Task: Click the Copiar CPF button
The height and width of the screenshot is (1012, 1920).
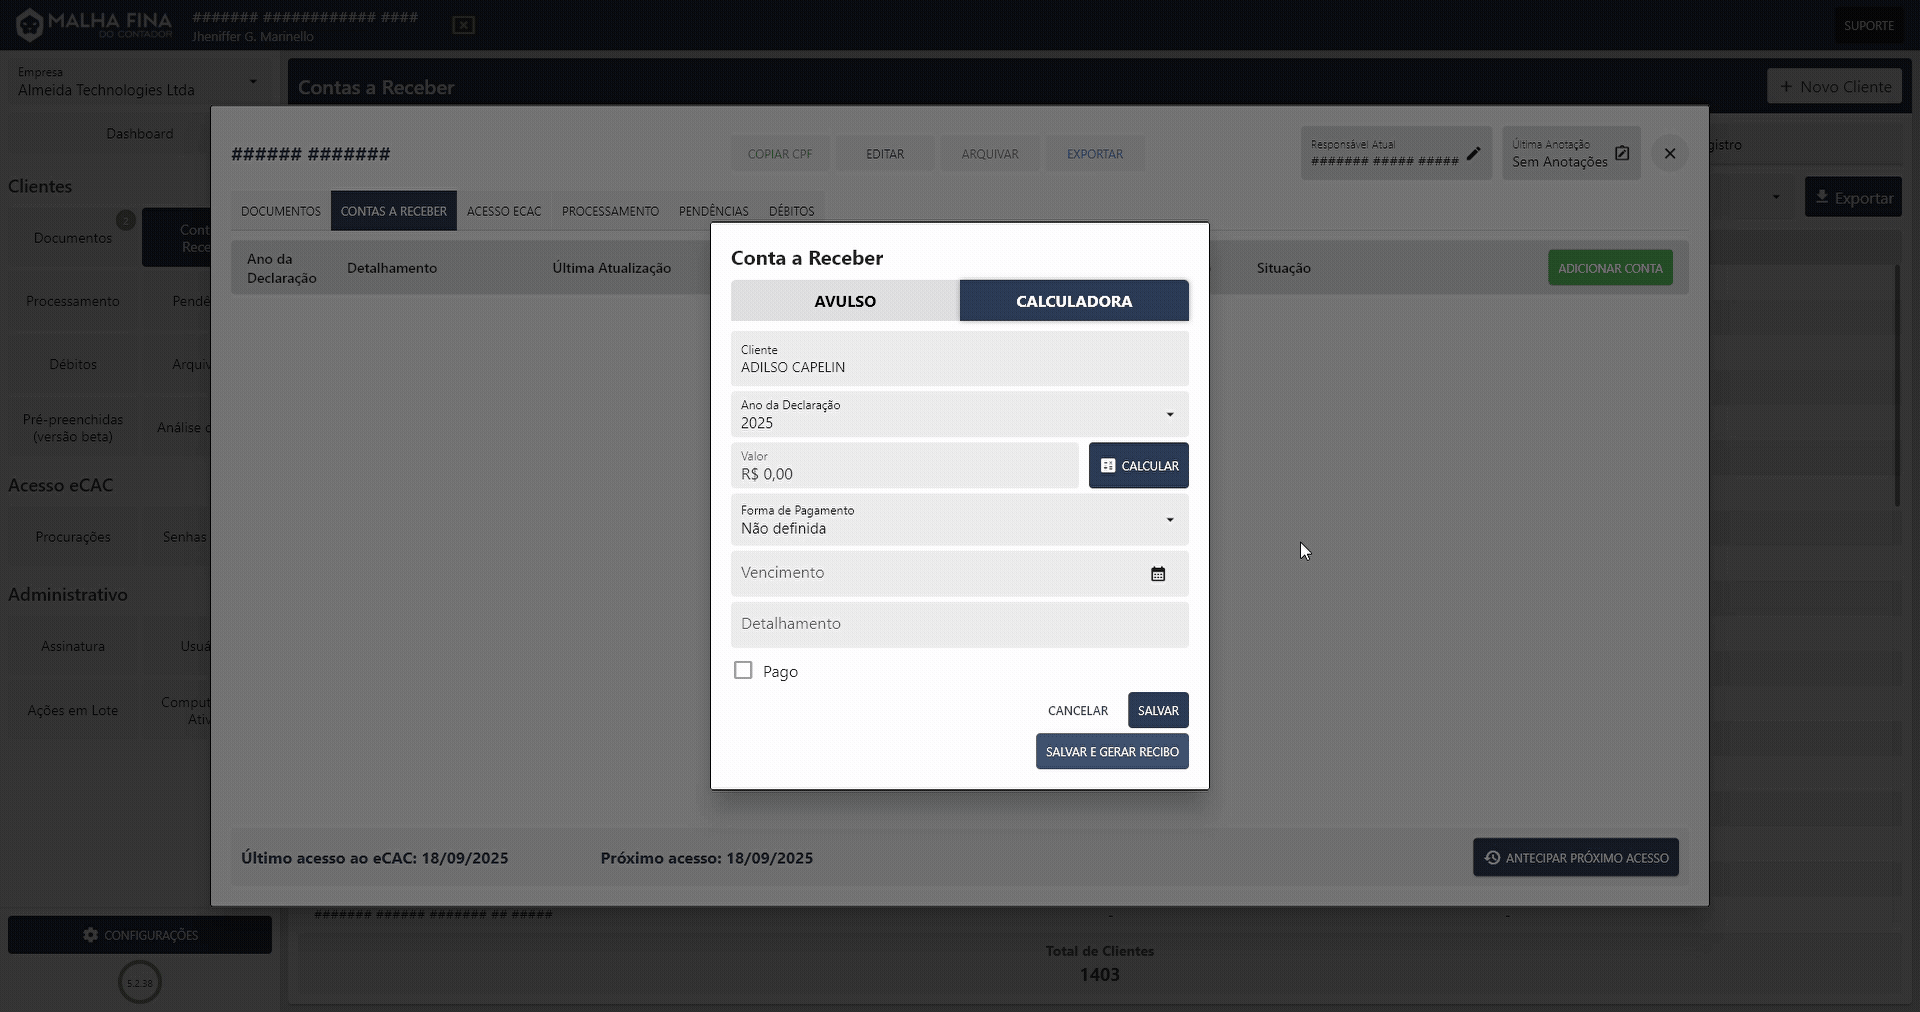Action: click(x=780, y=153)
